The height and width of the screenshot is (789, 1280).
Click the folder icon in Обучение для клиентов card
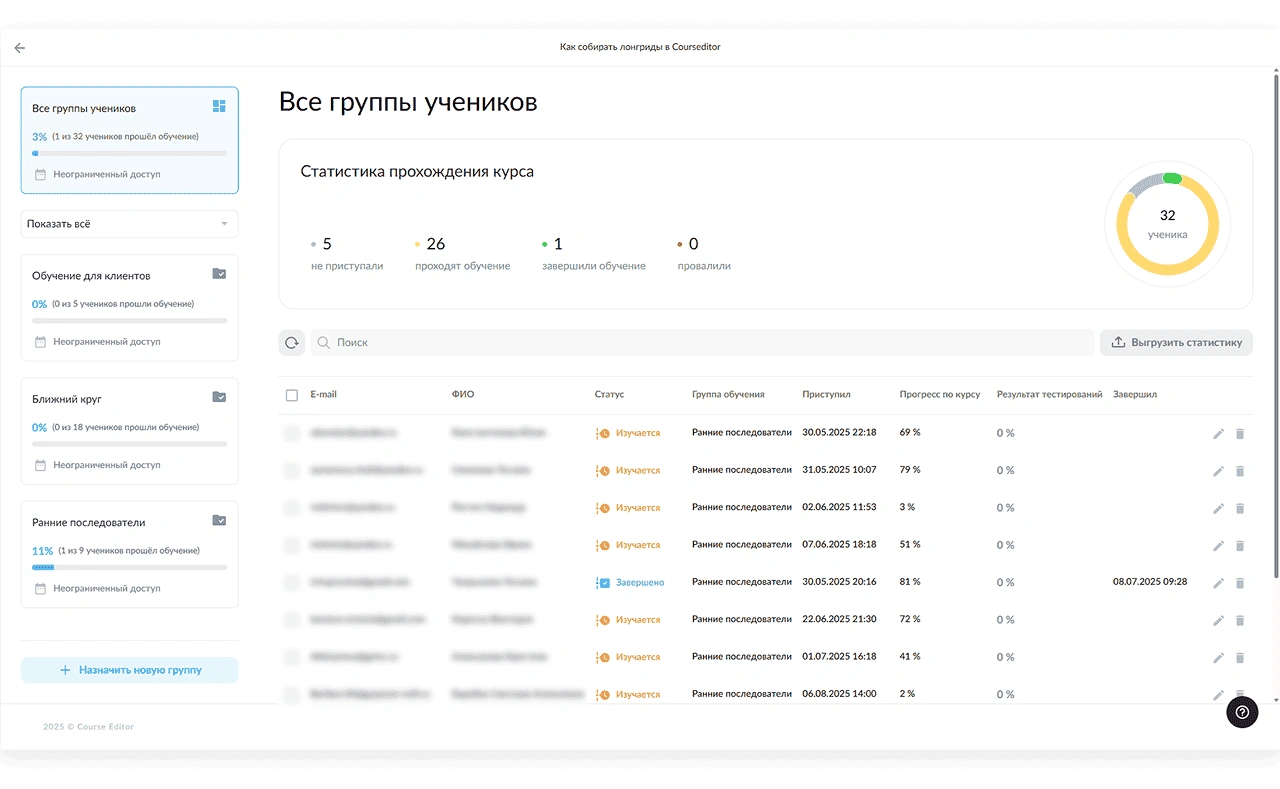coord(219,274)
